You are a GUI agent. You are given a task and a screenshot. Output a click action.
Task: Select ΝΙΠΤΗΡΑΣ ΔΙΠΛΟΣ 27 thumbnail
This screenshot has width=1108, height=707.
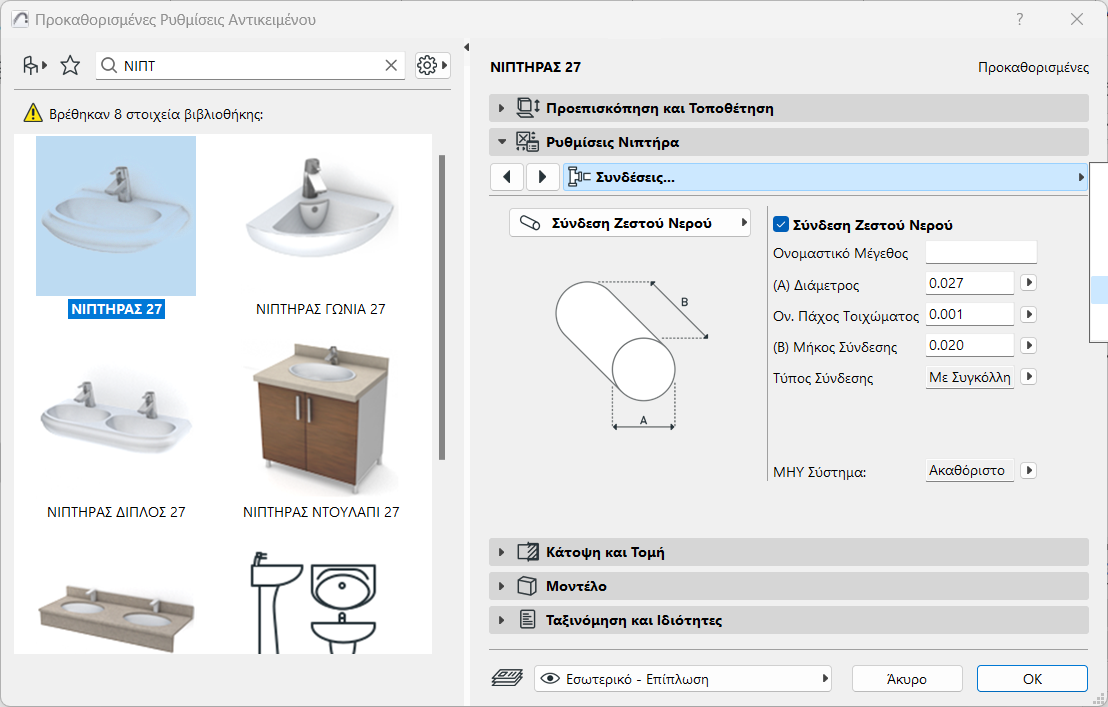click(116, 420)
